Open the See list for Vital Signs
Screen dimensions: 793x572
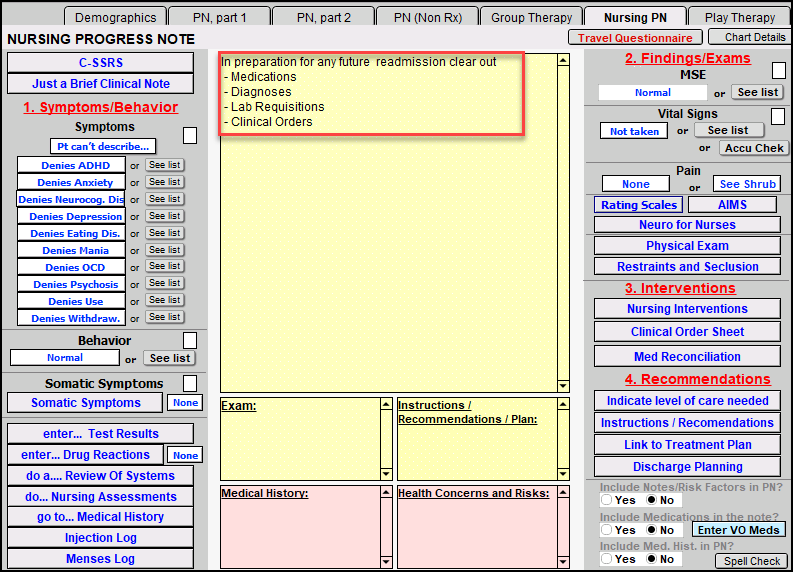tap(727, 130)
